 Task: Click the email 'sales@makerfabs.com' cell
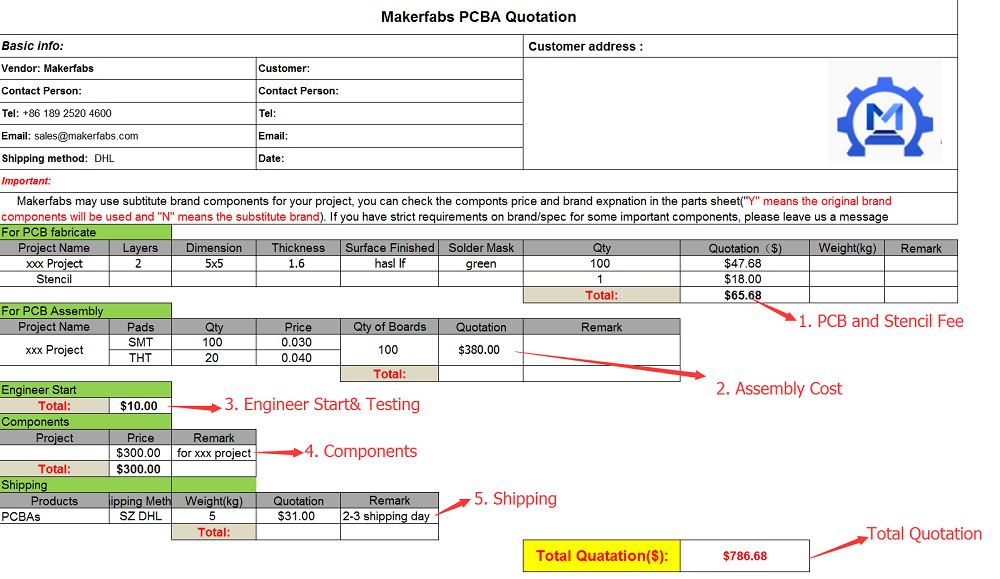(x=128, y=136)
